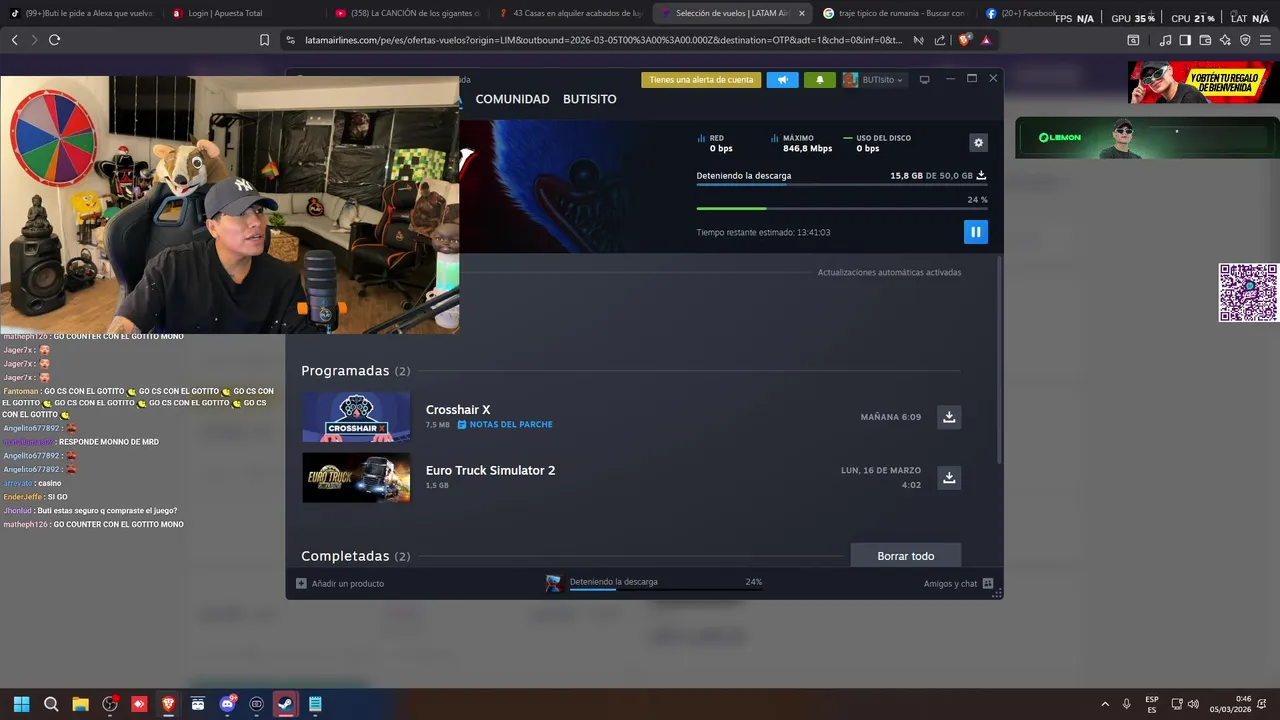
Task: Open the BUTIsito account dropdown
Action: 874,80
